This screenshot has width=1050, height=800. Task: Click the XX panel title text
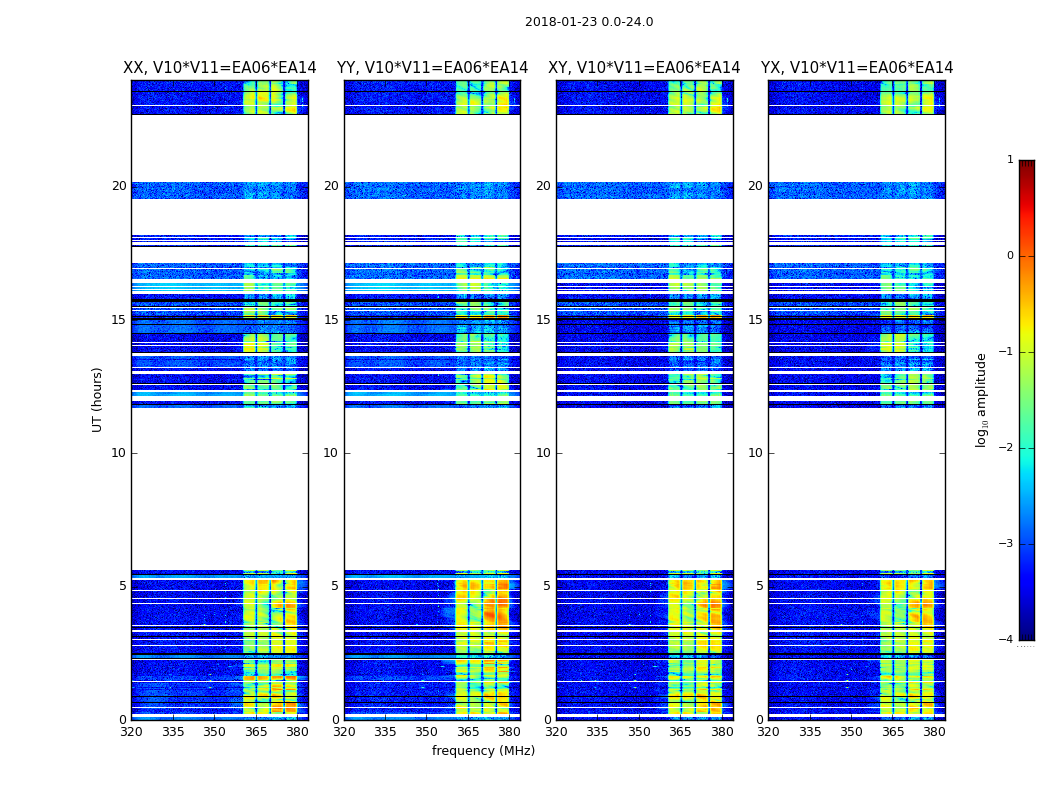coord(219,68)
